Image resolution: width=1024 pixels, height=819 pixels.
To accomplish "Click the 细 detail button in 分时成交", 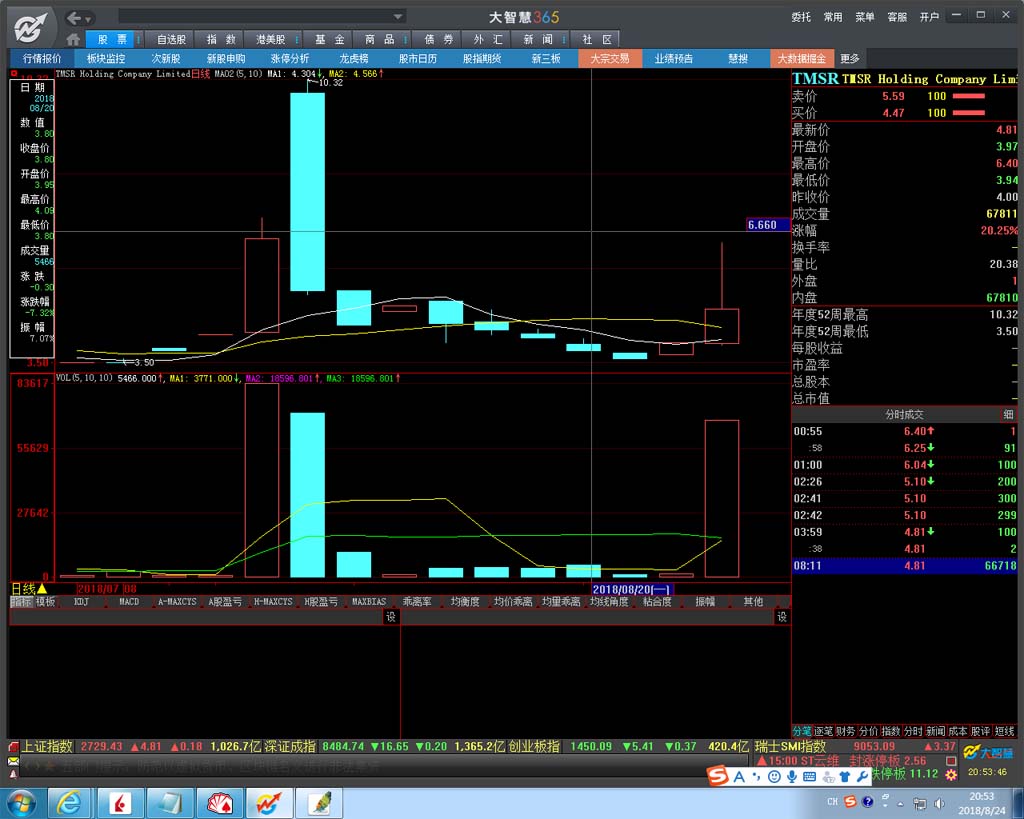I will coord(1008,414).
